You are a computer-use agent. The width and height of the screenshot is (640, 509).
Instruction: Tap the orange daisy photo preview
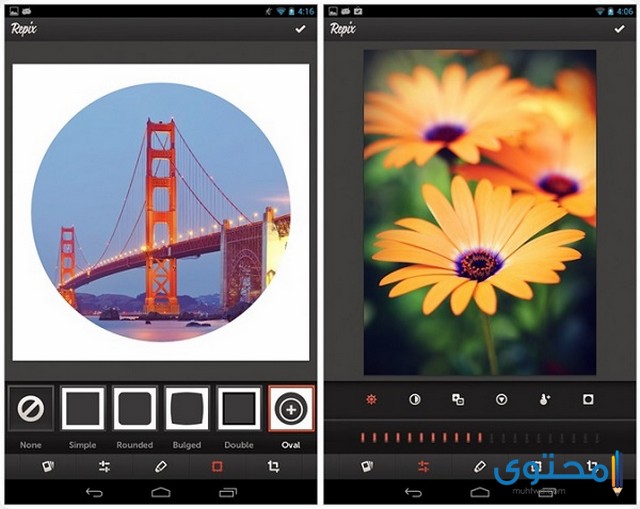480,212
